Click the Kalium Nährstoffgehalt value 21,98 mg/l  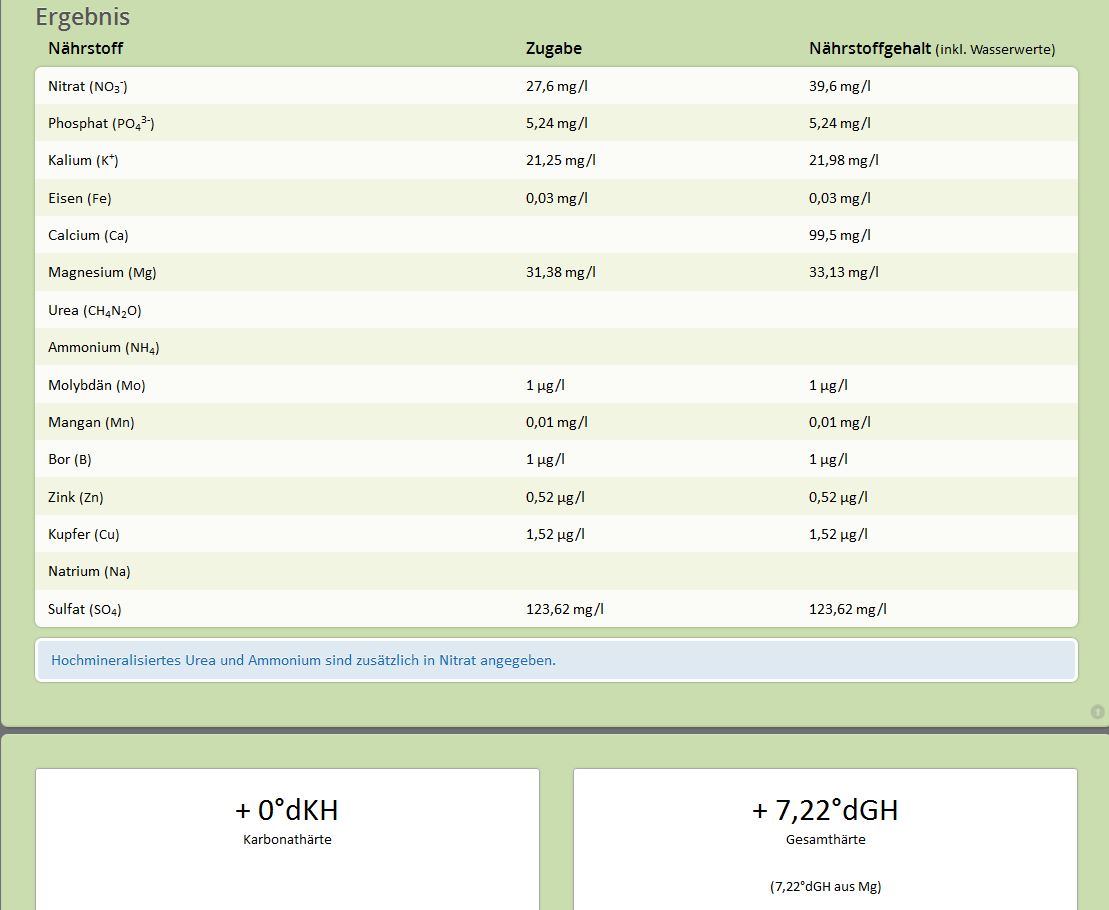click(843, 160)
